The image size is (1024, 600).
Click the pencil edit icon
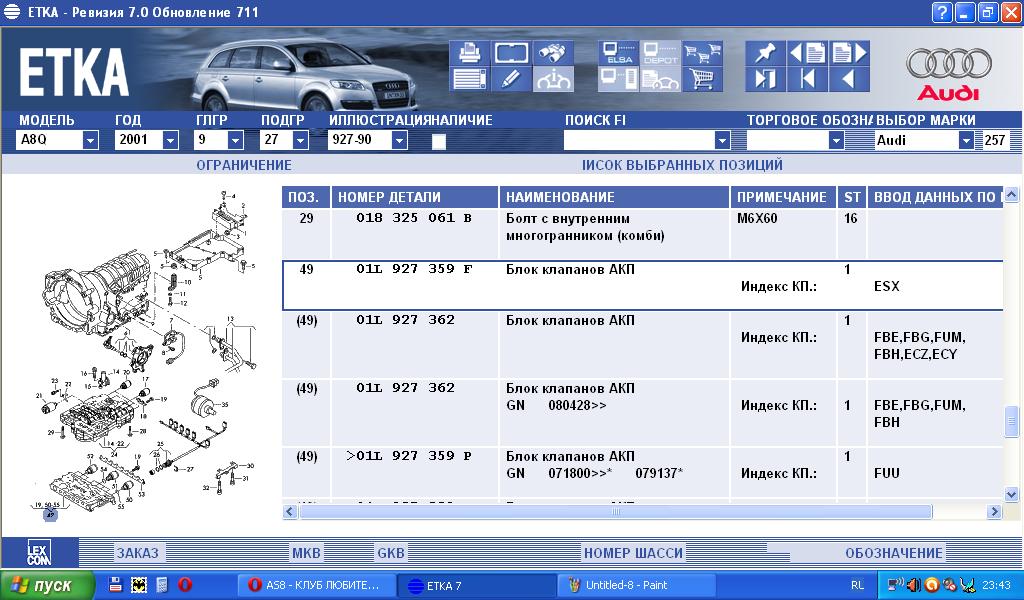pos(510,78)
